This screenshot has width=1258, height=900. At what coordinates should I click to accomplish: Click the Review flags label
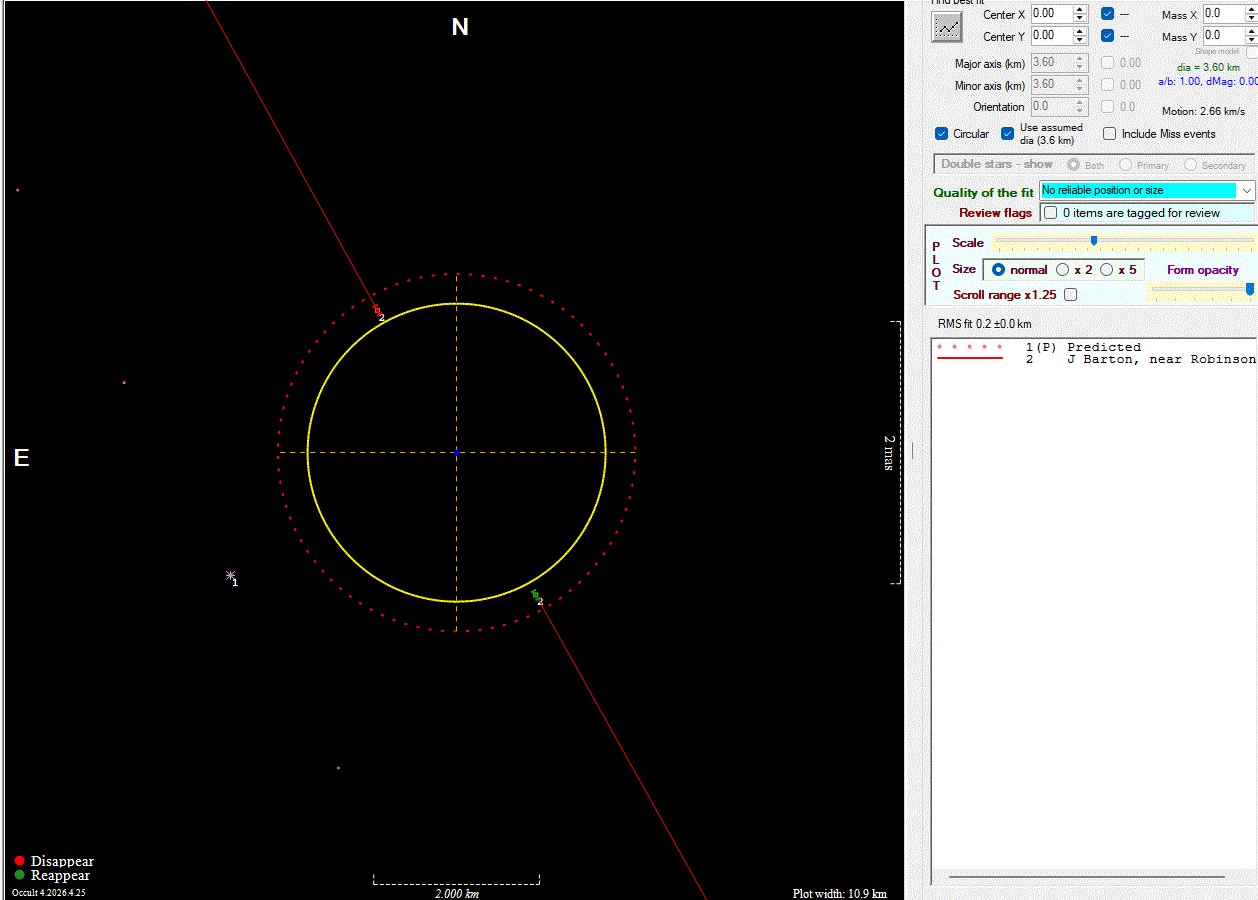click(995, 213)
